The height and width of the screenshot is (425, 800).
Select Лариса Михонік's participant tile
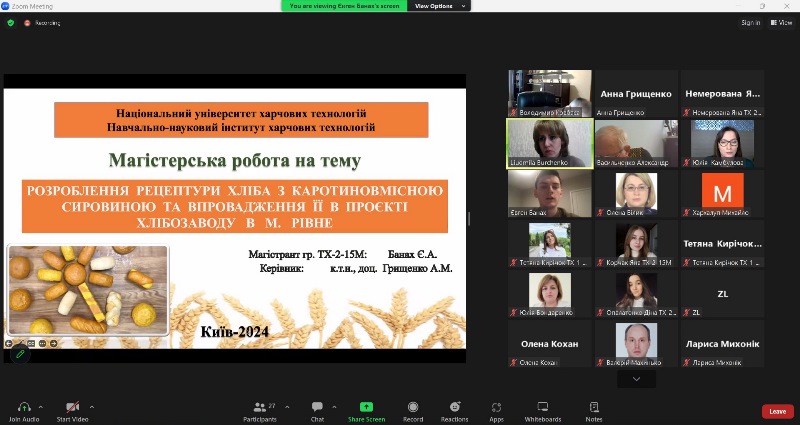click(x=722, y=344)
